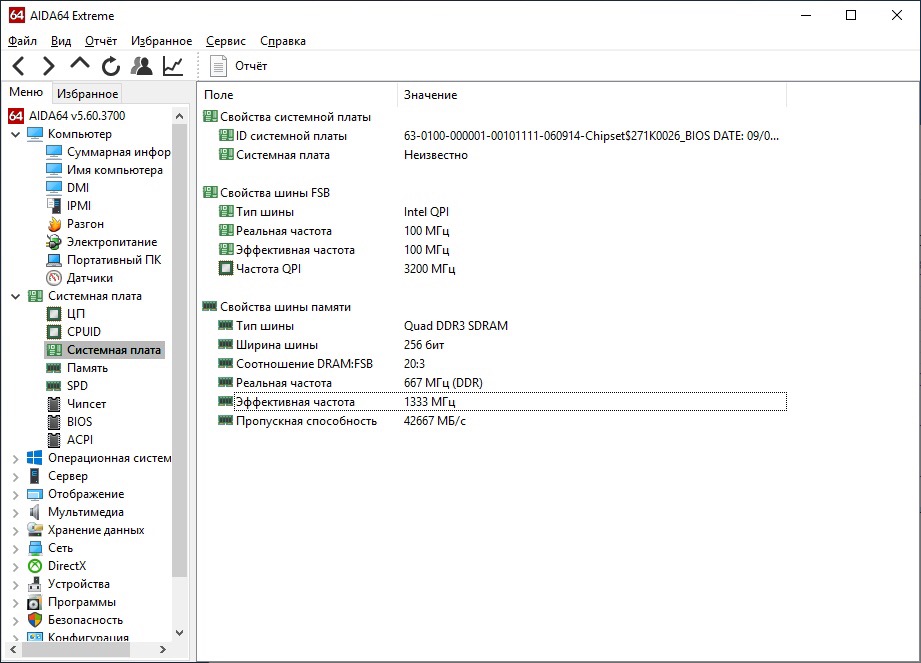Screen dimensions: 921x663
Task: Open the Сервис menu
Action: pos(226,41)
